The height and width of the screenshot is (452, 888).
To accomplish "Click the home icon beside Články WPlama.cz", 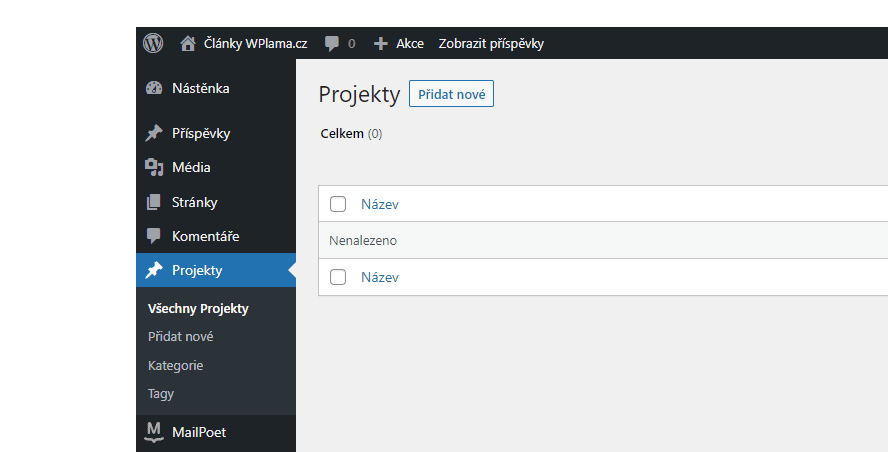I will point(187,44).
